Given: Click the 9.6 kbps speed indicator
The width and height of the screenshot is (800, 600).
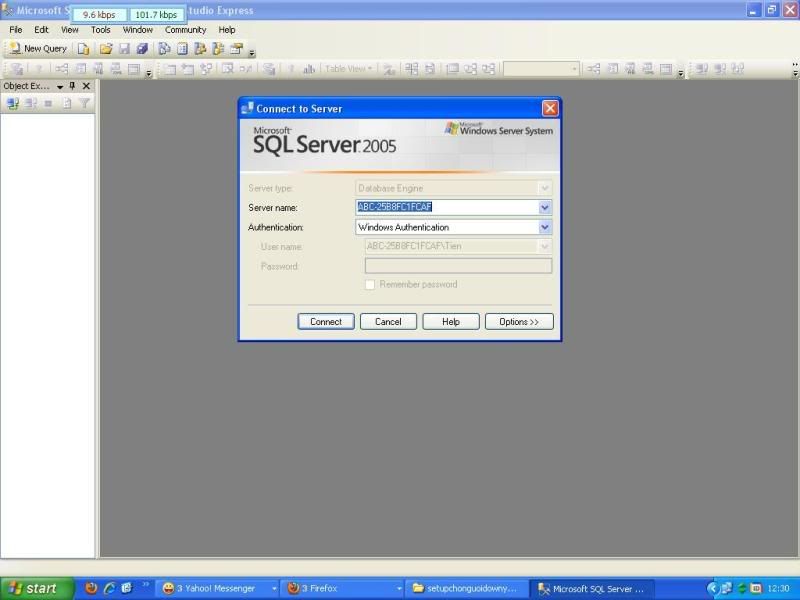Looking at the screenshot, I should [99, 15].
